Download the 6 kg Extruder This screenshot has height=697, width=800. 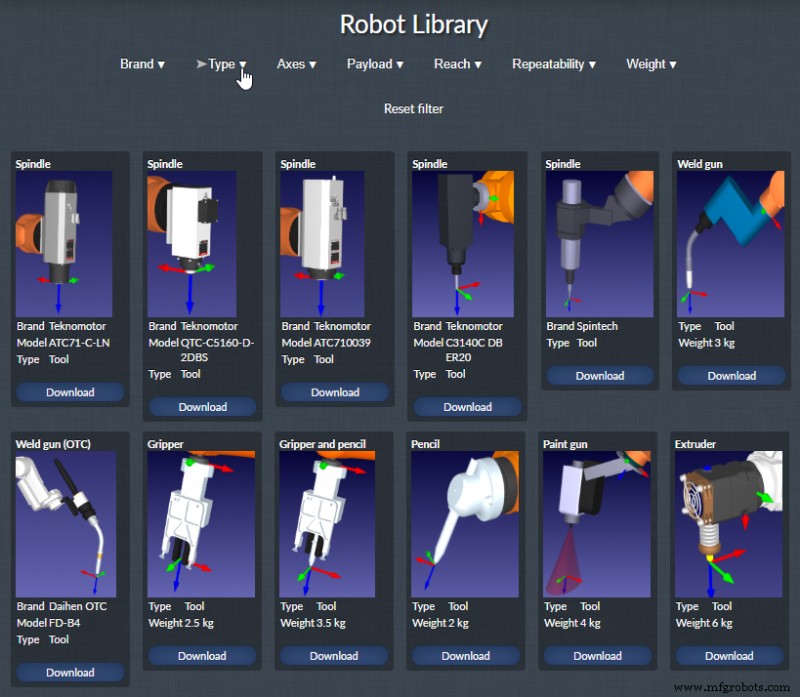tap(731, 656)
